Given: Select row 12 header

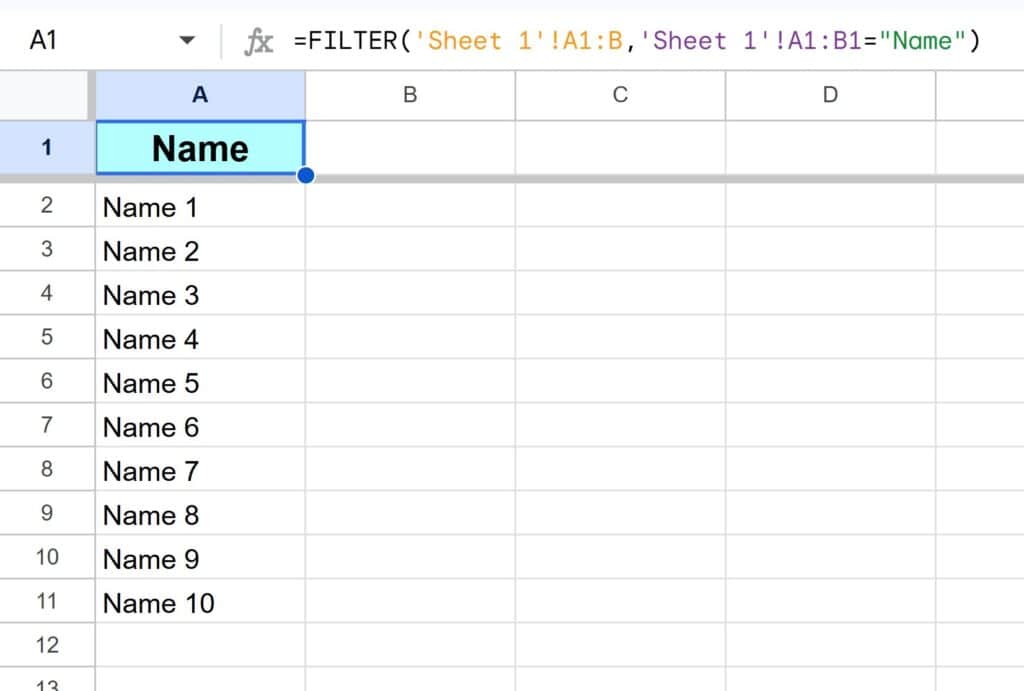Looking at the screenshot, I should tap(47, 645).
